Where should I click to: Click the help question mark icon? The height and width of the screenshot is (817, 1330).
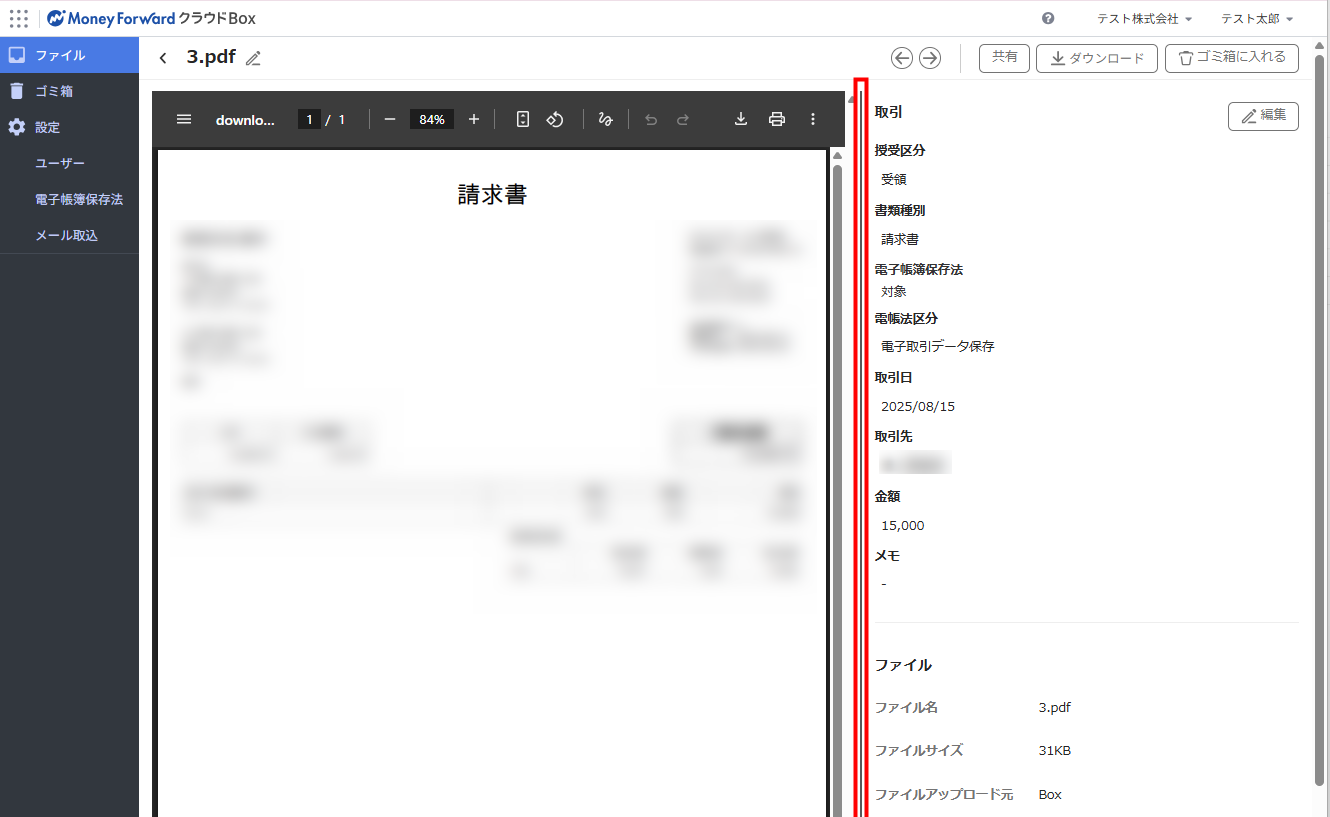point(1048,18)
